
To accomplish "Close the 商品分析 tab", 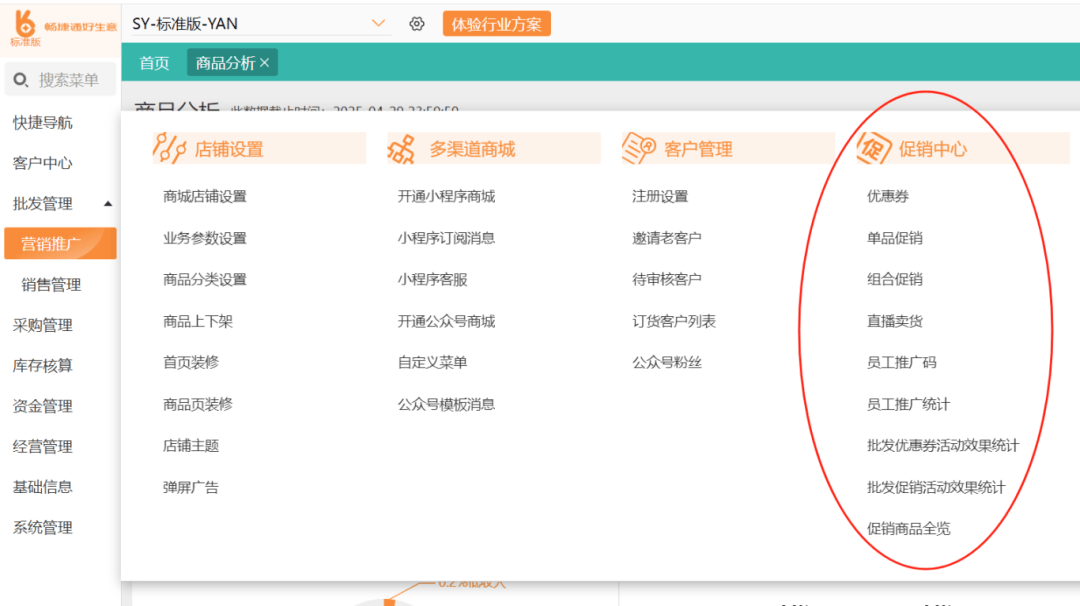I will coord(264,61).
